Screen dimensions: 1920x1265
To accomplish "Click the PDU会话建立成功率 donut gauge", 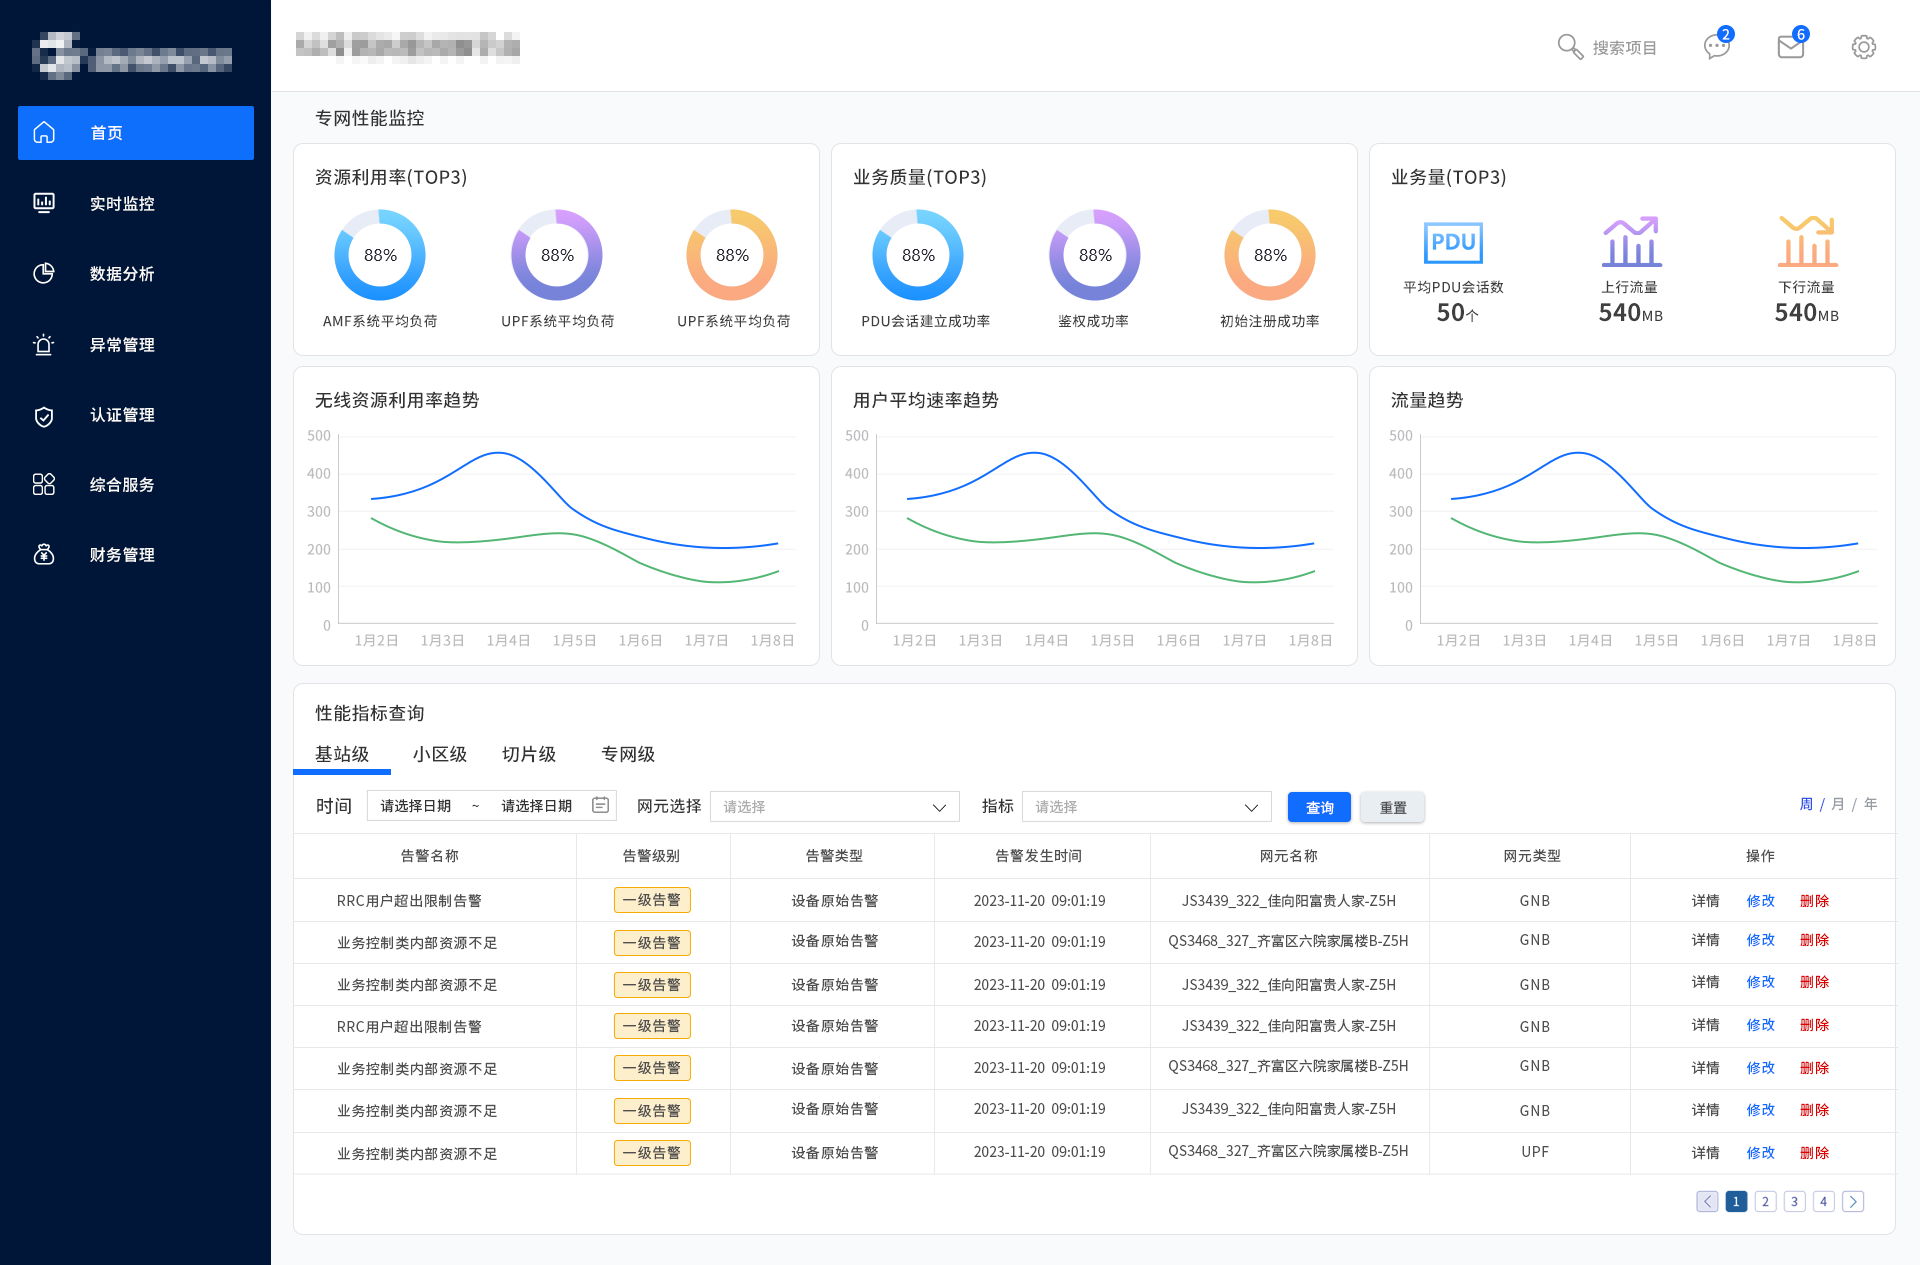I will (x=918, y=255).
